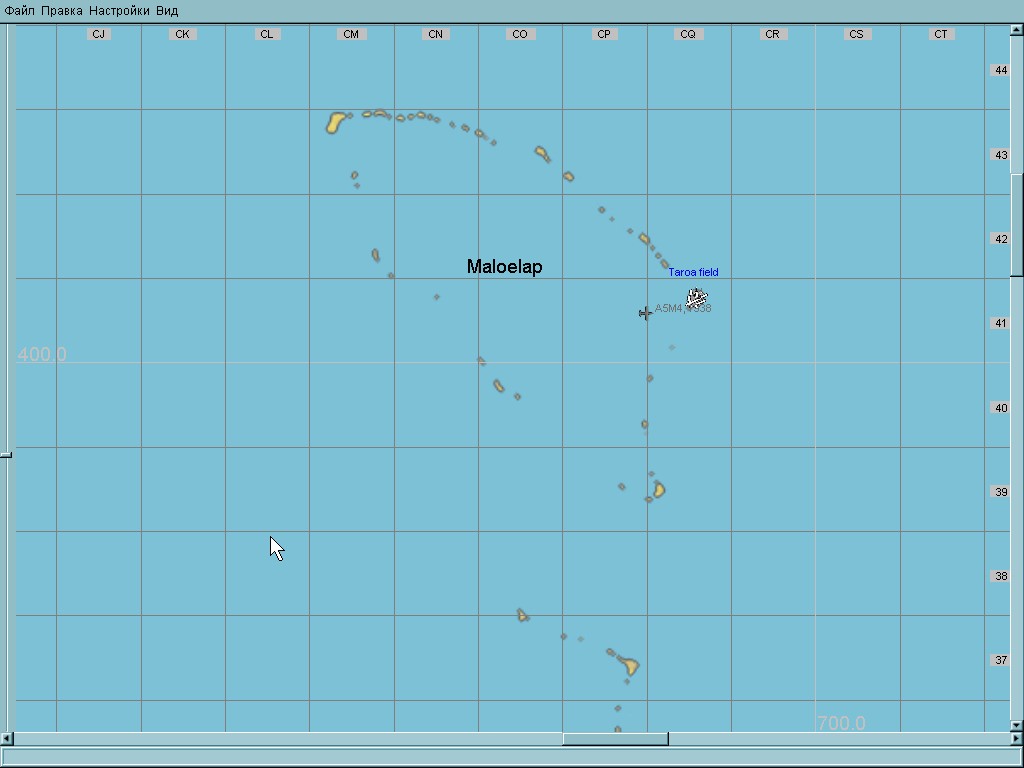
Task: Click the large island in row 37
Action: [x=629, y=665]
